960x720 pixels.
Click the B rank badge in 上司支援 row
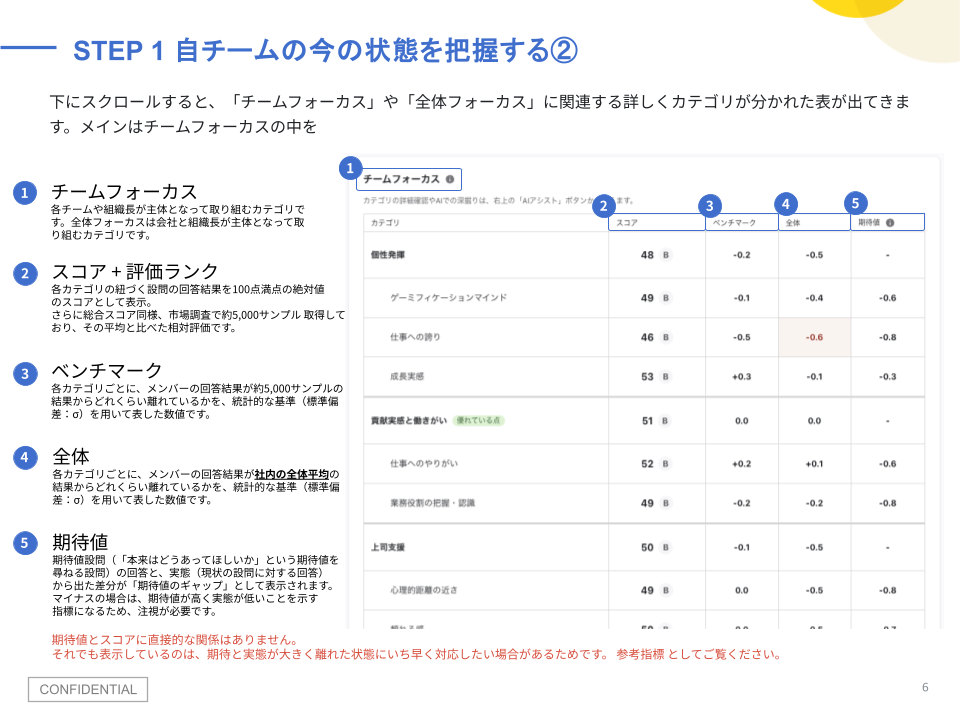coord(666,547)
